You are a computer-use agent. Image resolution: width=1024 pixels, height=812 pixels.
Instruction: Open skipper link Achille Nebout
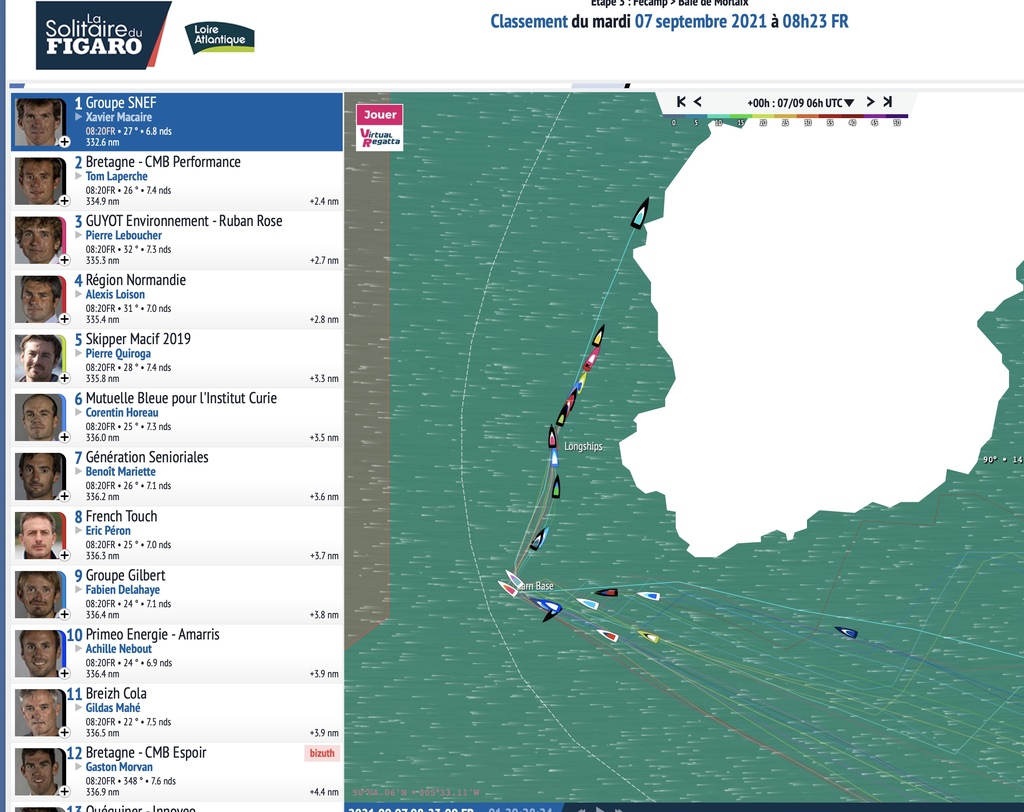119,649
